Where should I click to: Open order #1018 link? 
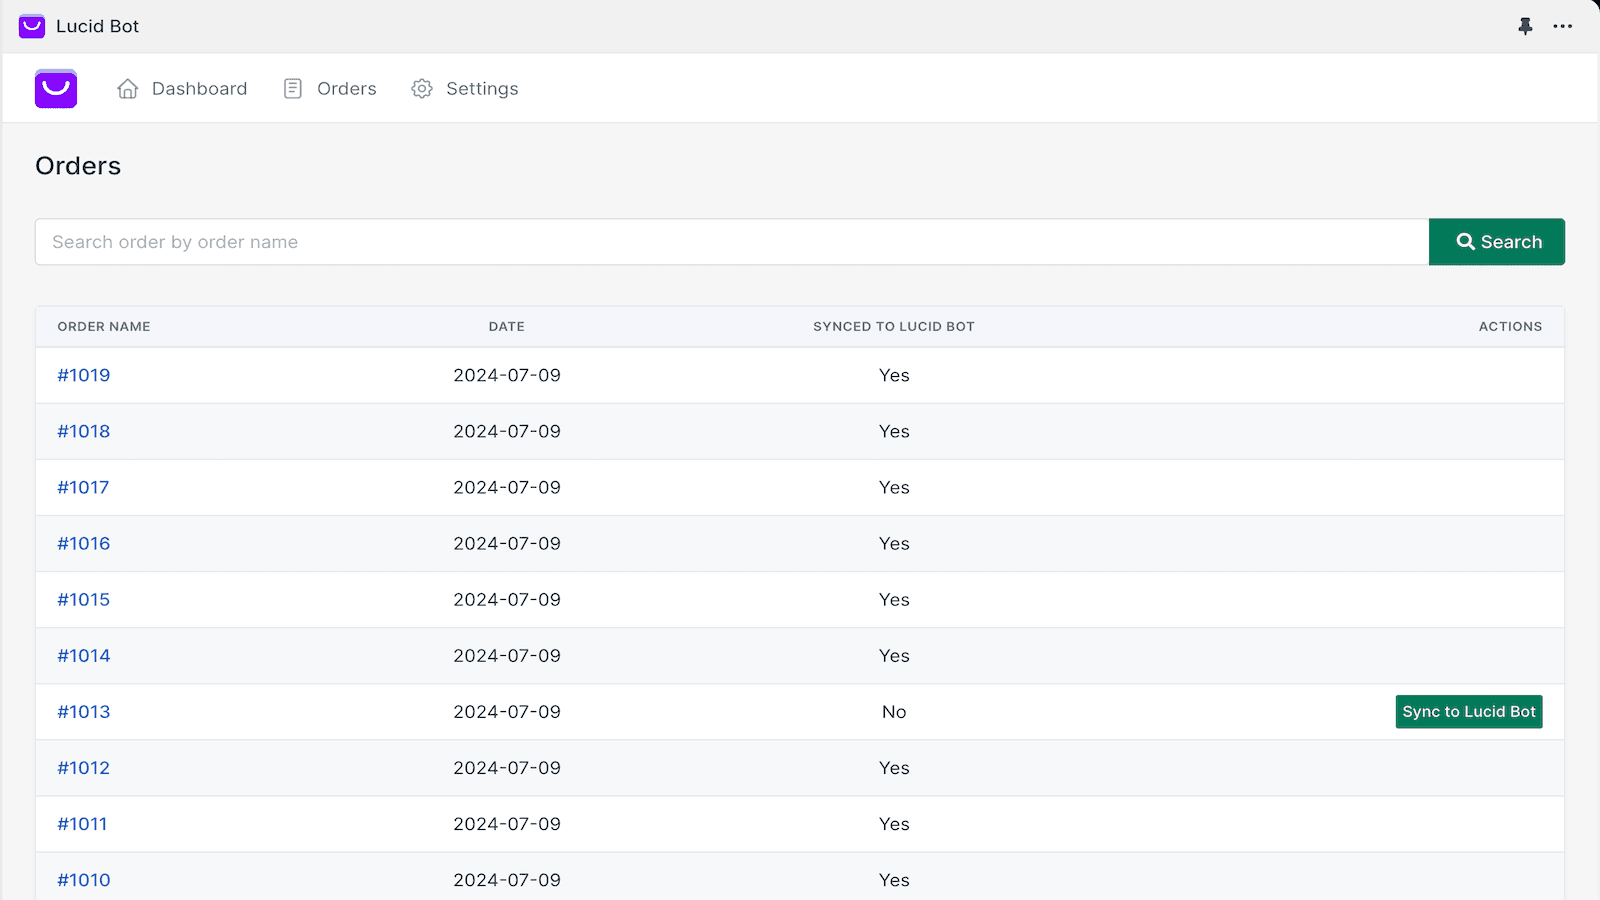point(84,432)
